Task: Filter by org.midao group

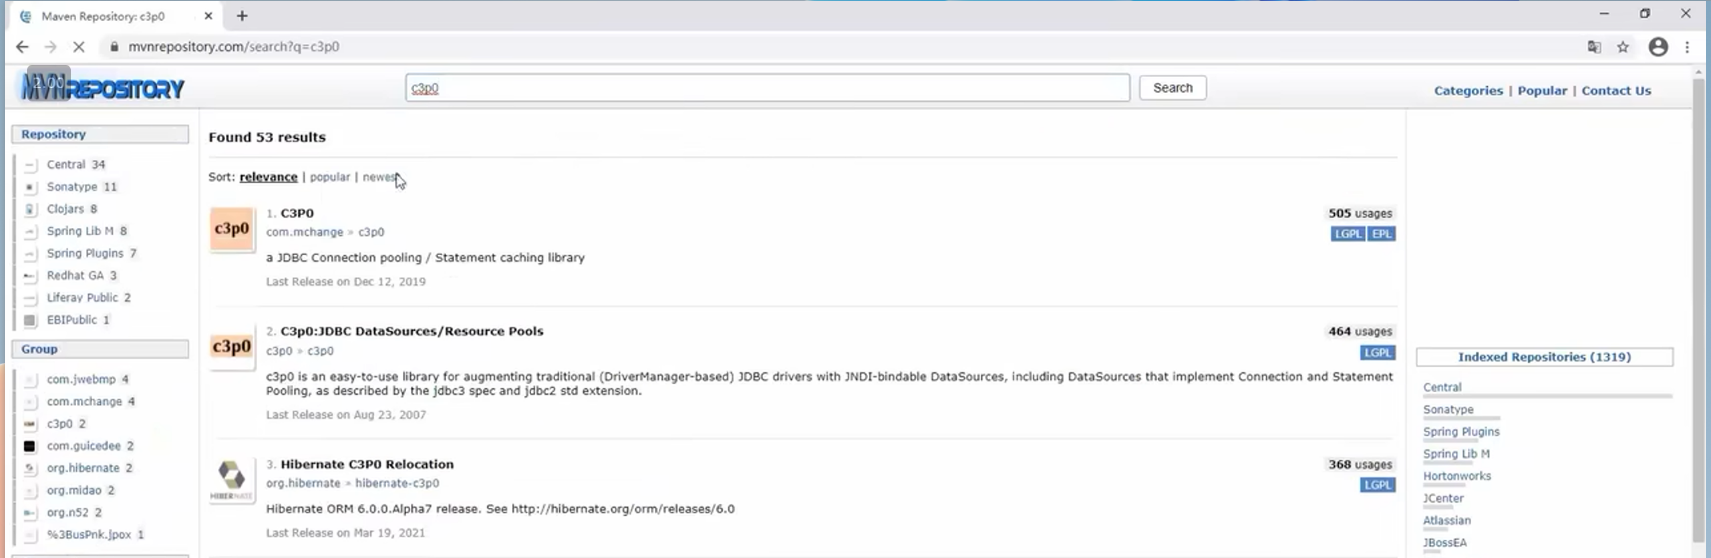Action: click(x=74, y=491)
